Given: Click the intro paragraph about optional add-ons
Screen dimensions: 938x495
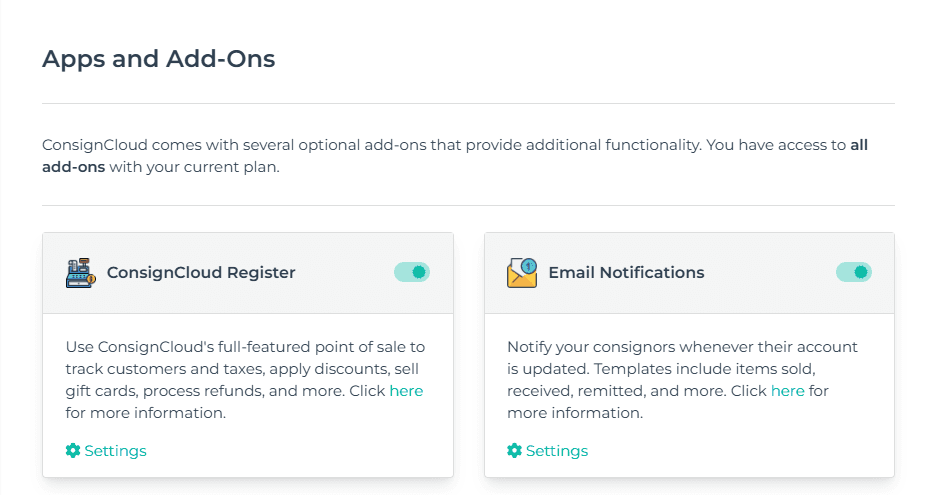Looking at the screenshot, I should (x=455, y=156).
